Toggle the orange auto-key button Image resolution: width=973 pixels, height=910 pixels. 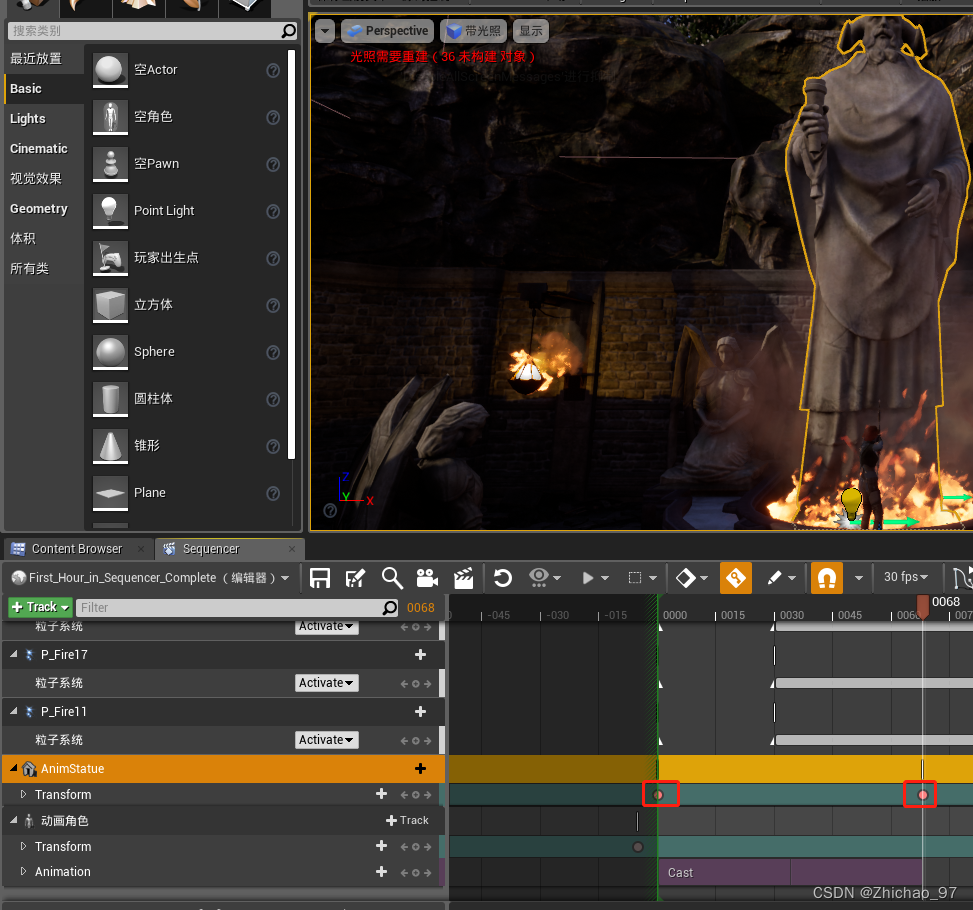[735, 578]
